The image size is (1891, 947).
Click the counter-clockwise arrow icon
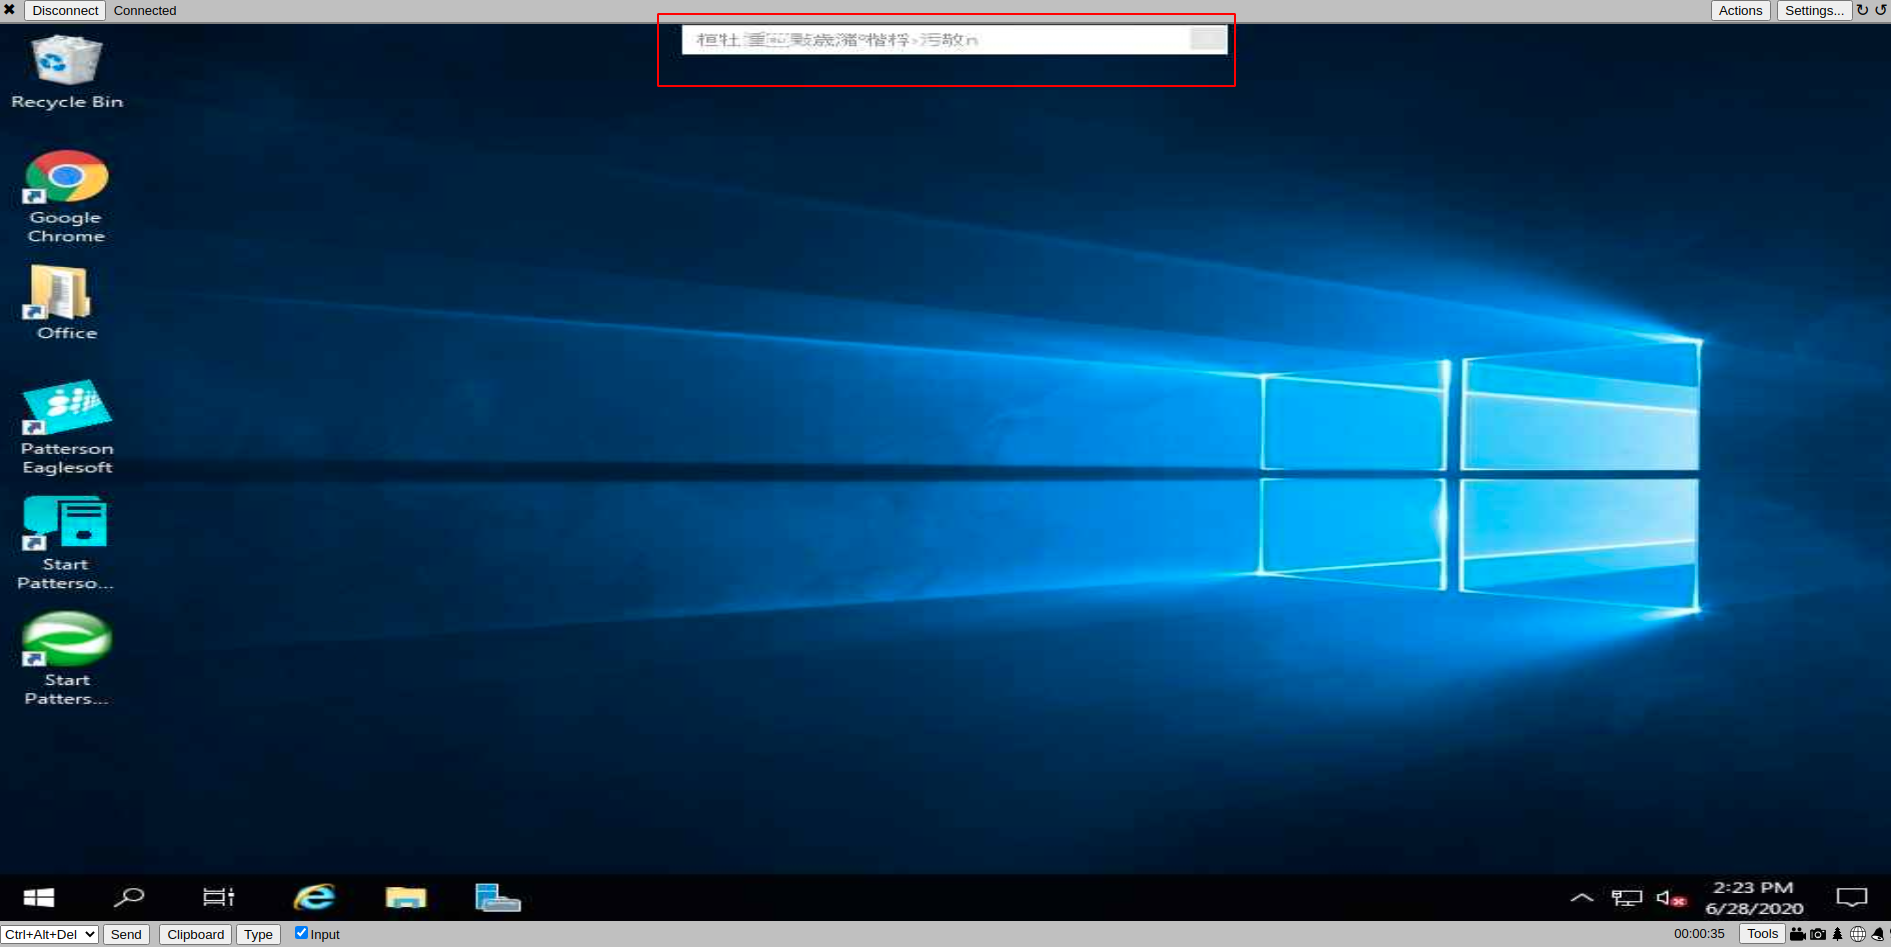1880,10
